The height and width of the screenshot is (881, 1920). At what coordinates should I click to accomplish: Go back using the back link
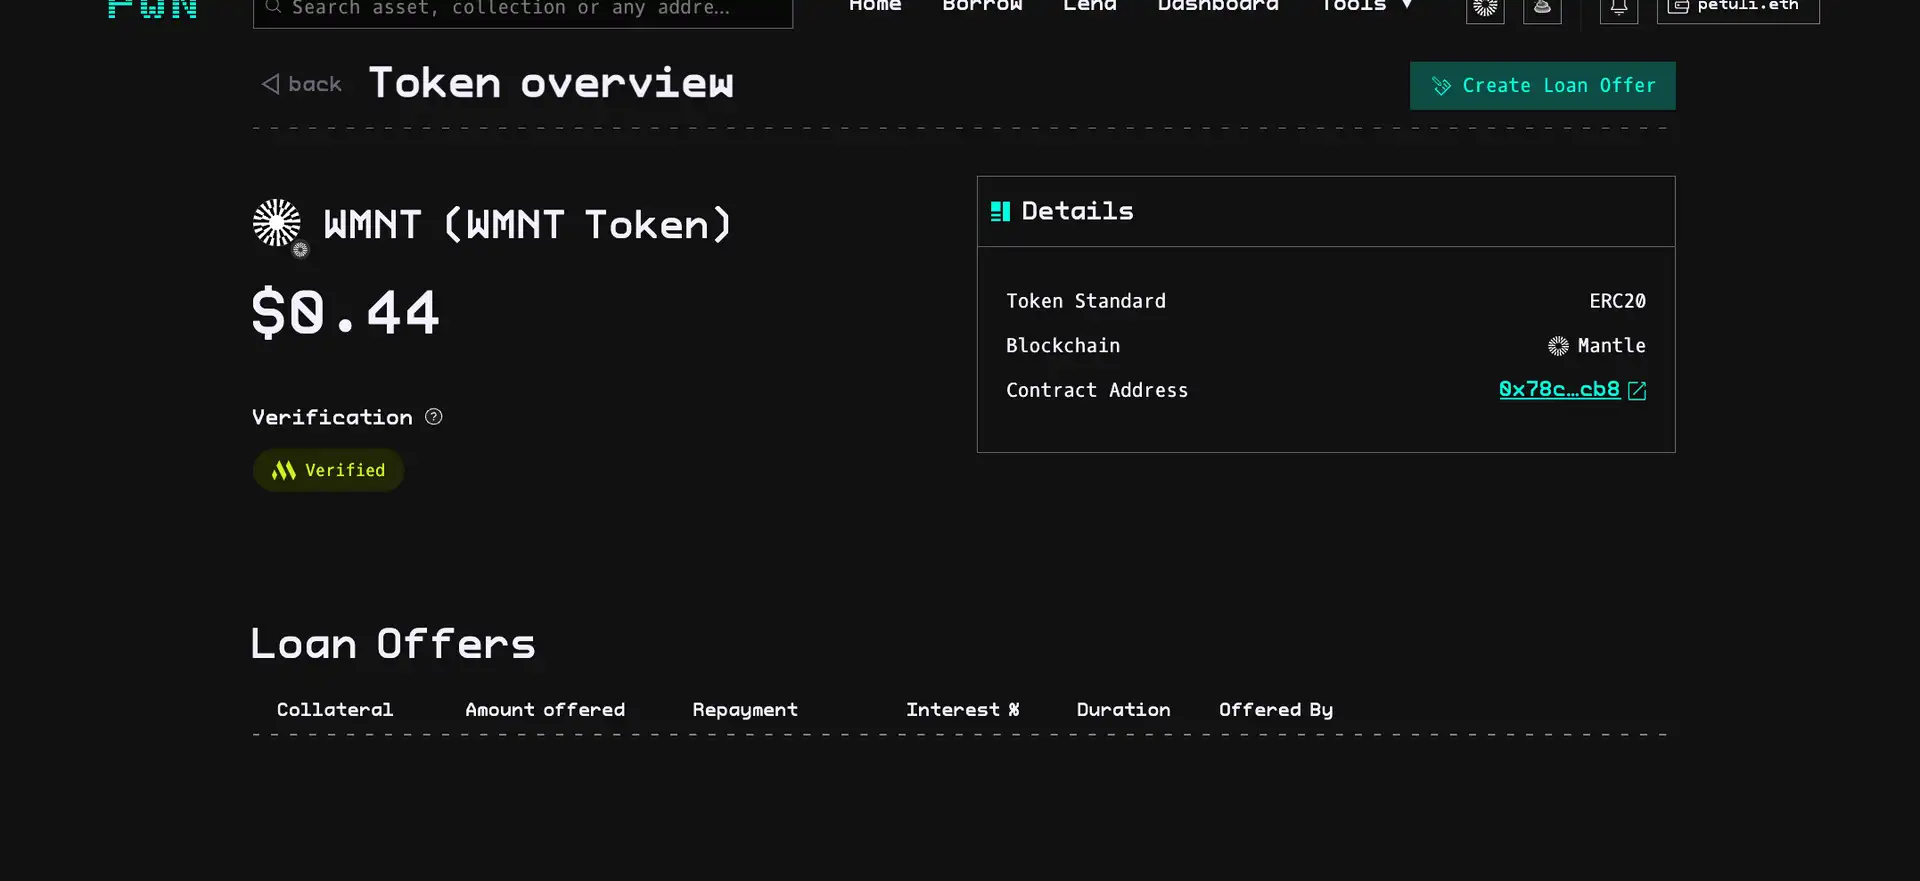[302, 85]
